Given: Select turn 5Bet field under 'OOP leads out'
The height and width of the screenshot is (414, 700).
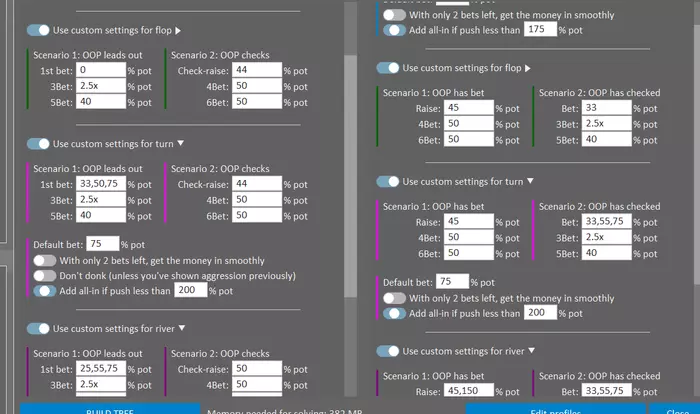Looking at the screenshot, I should click(x=101, y=215).
